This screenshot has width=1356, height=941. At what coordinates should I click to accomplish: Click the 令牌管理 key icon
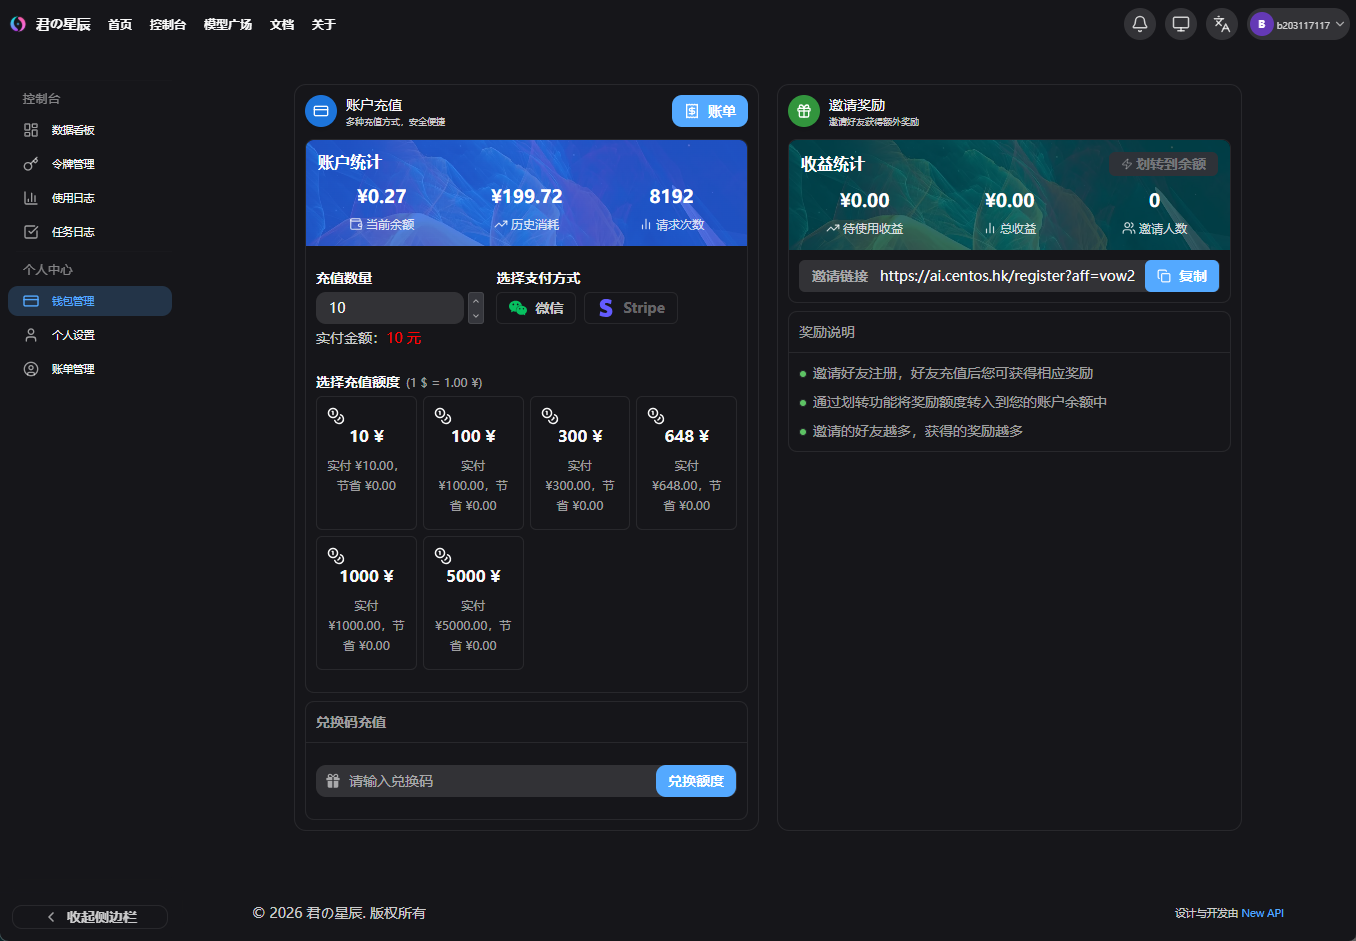tap(31, 164)
